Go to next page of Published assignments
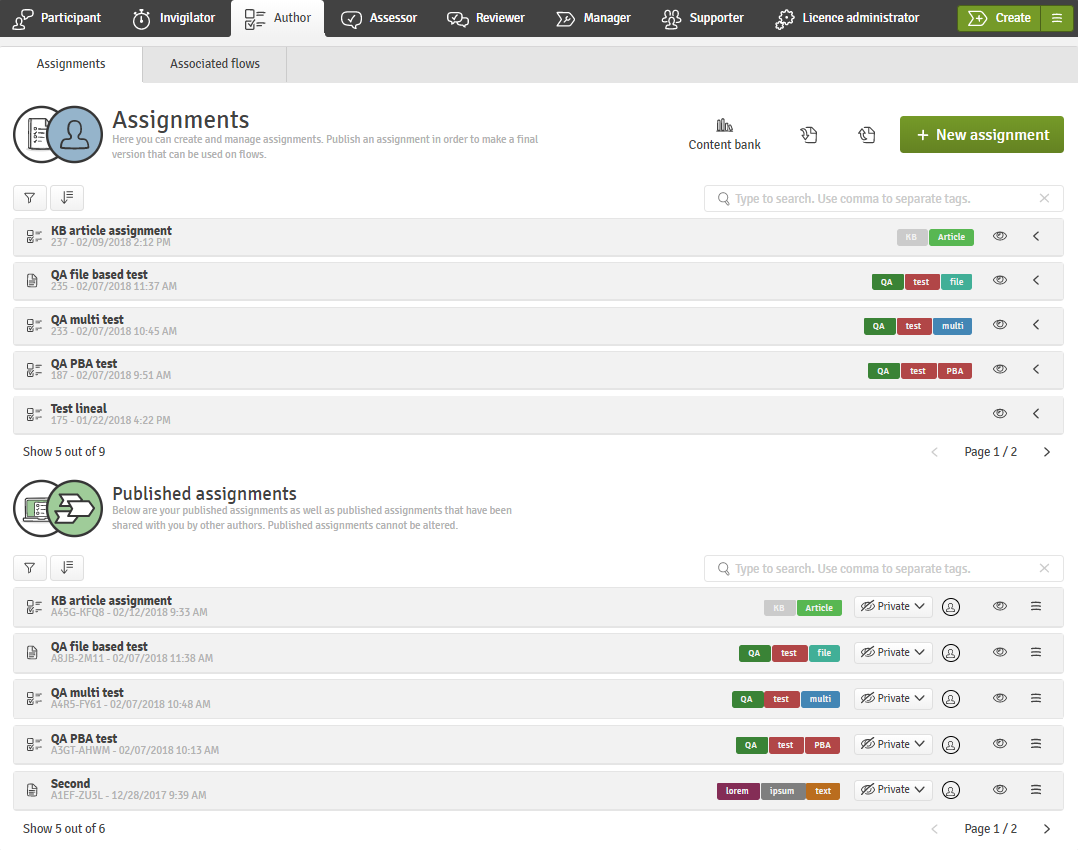 [x=1046, y=829]
